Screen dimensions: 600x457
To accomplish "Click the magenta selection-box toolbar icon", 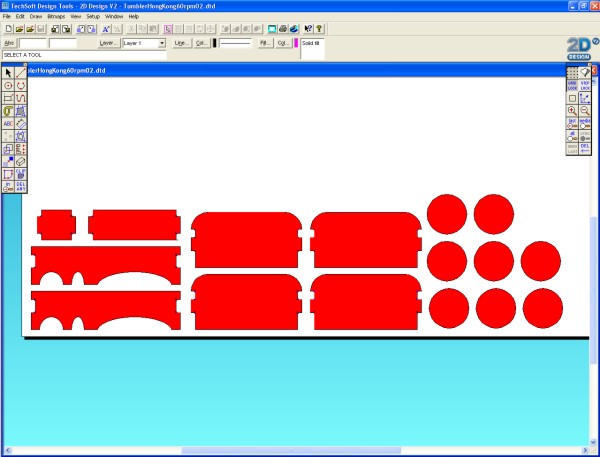I will click(x=168, y=29).
